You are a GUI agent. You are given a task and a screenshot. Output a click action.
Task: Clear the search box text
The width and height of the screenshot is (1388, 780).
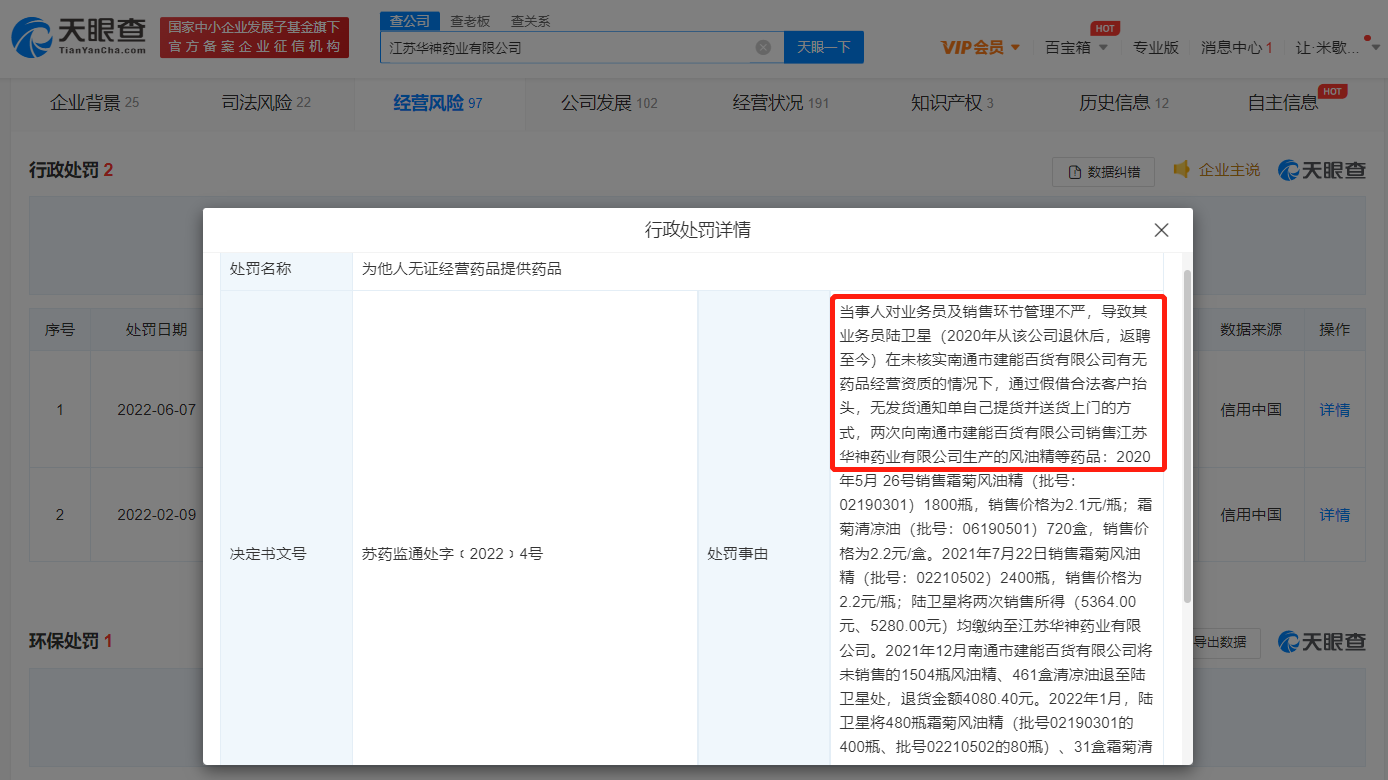[x=763, y=47]
